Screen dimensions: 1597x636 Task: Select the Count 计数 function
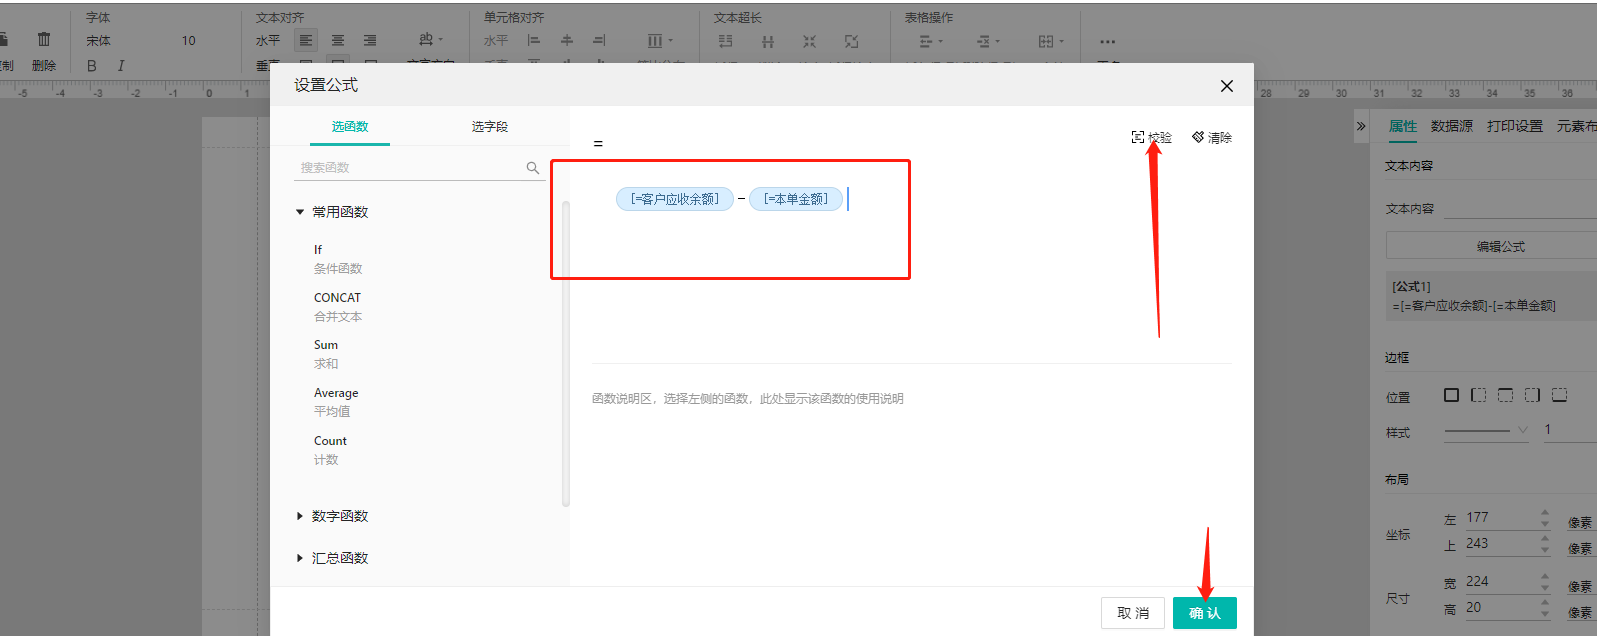(330, 450)
